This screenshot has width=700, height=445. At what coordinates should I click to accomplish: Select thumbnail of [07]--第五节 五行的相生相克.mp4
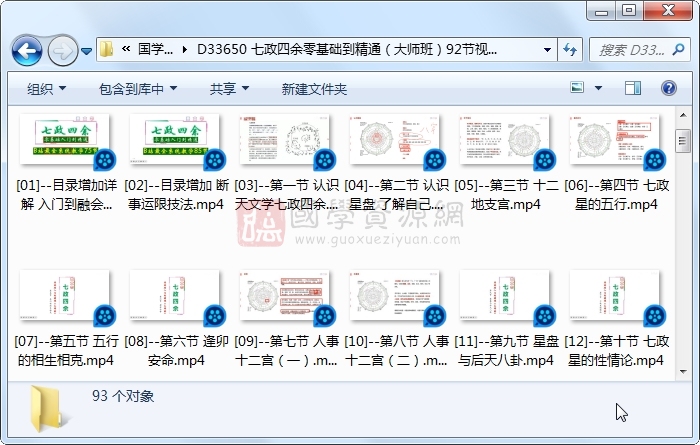point(64,295)
